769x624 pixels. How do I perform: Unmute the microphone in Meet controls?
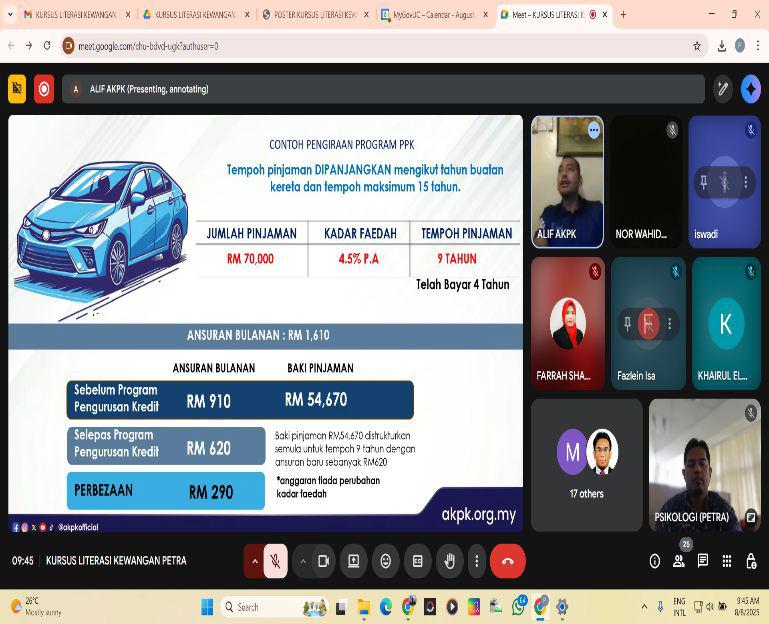click(275, 561)
